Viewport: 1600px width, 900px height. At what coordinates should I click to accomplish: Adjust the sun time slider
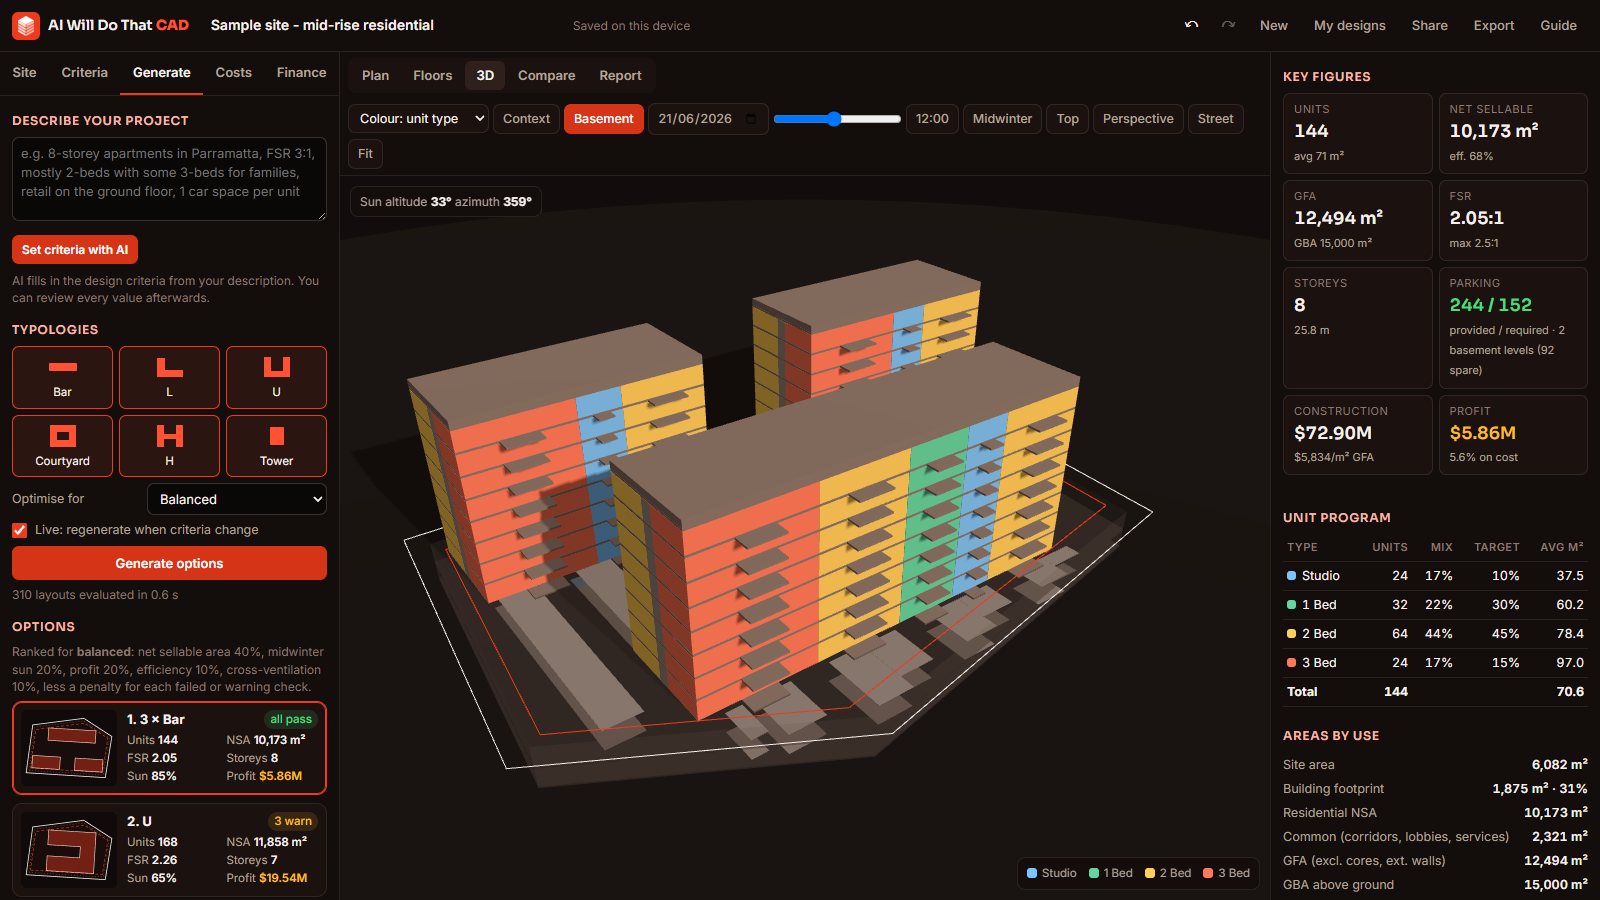coord(837,119)
